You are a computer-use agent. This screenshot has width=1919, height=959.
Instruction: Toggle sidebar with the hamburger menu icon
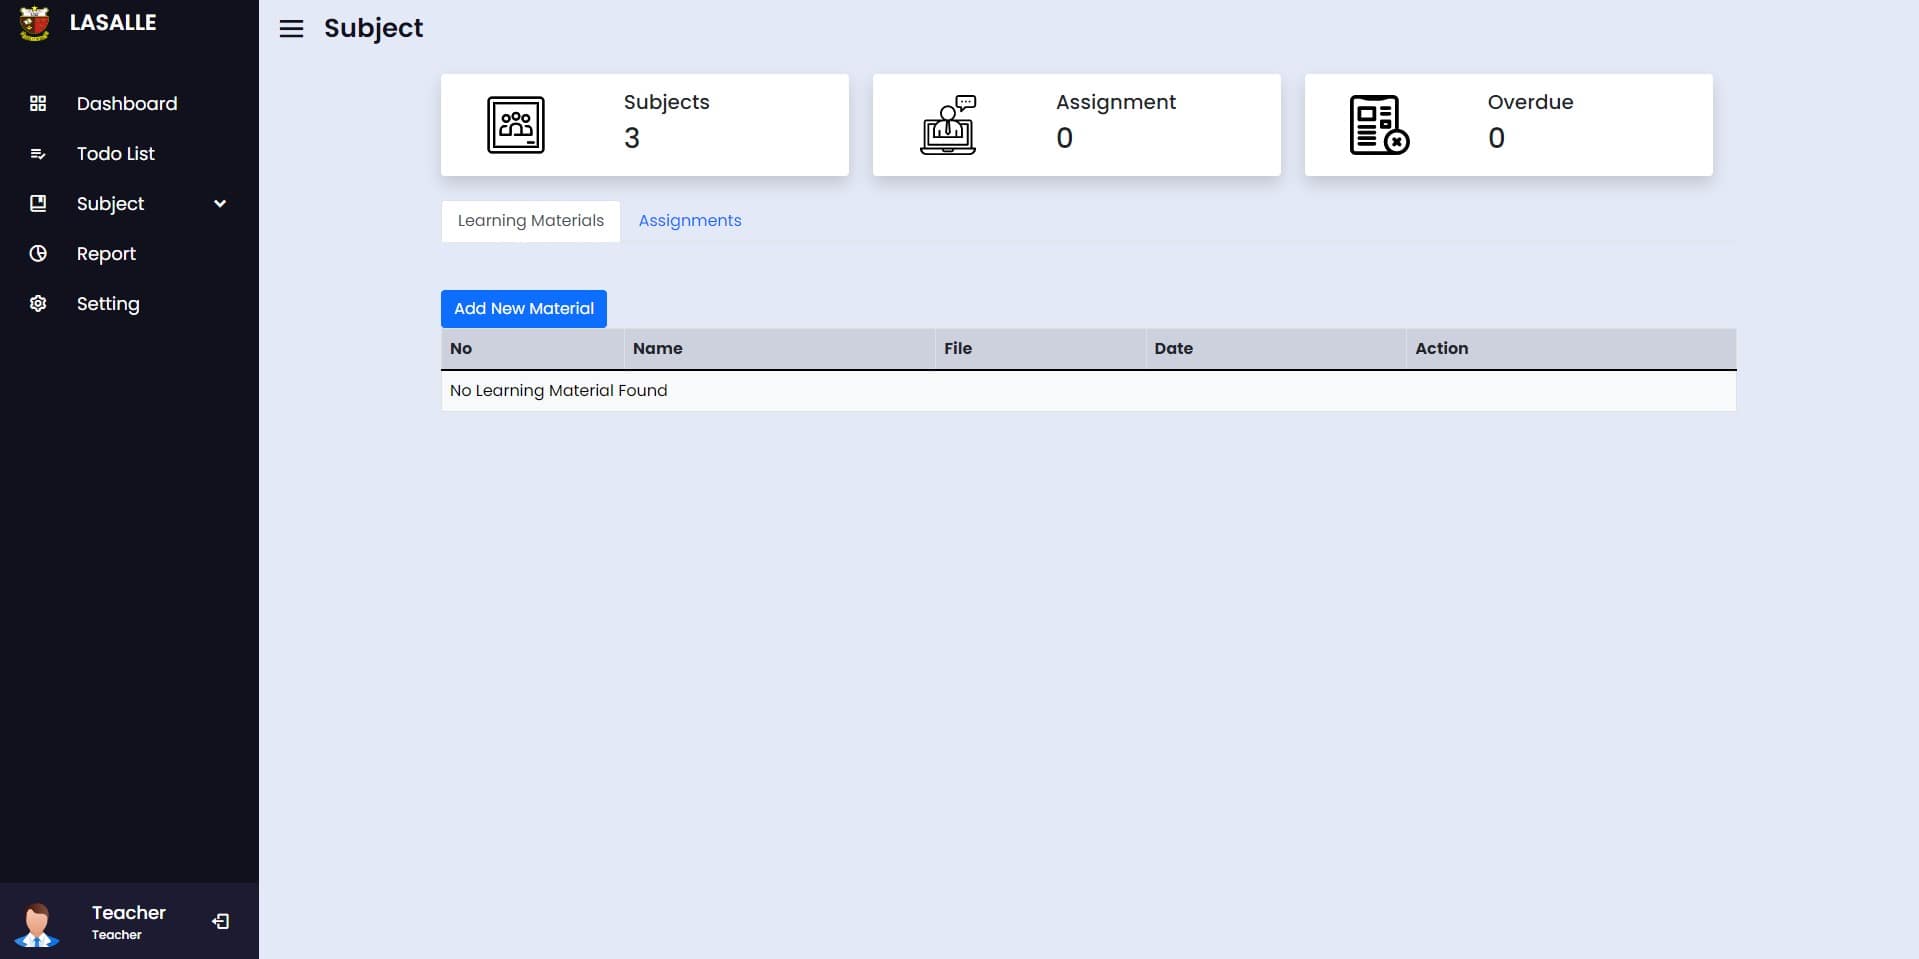[291, 29]
